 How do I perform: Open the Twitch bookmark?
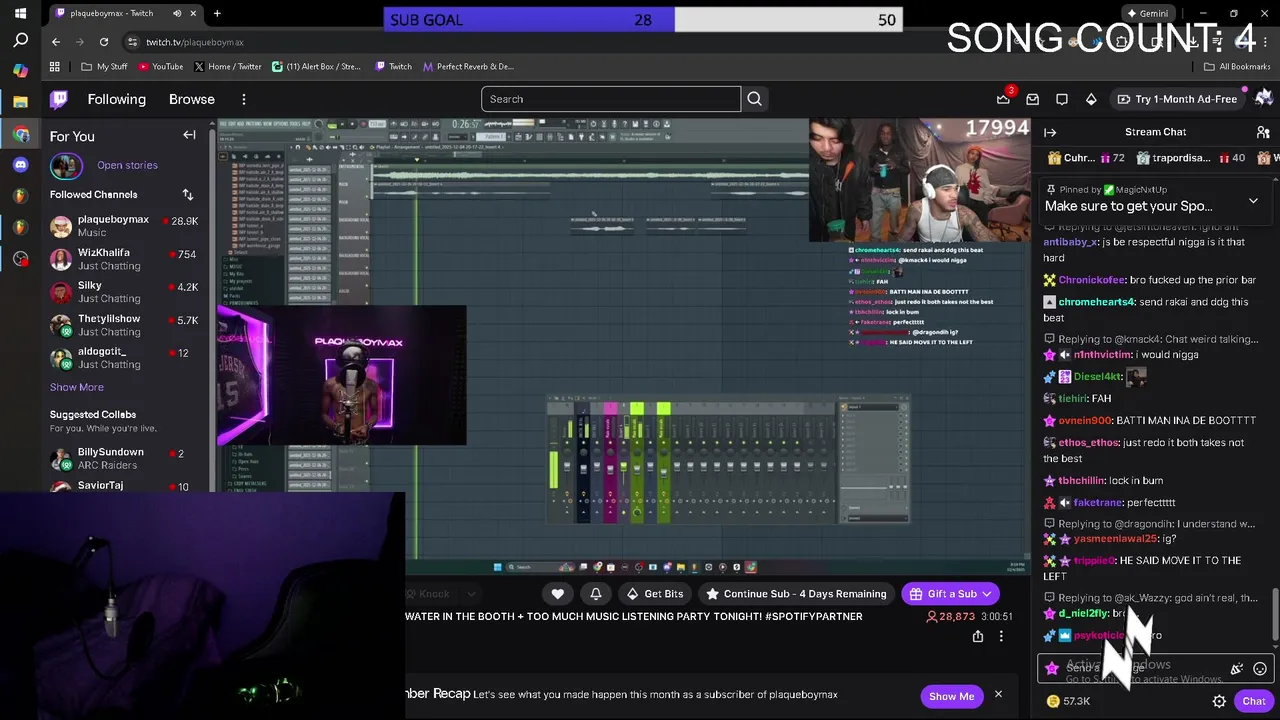(x=394, y=67)
